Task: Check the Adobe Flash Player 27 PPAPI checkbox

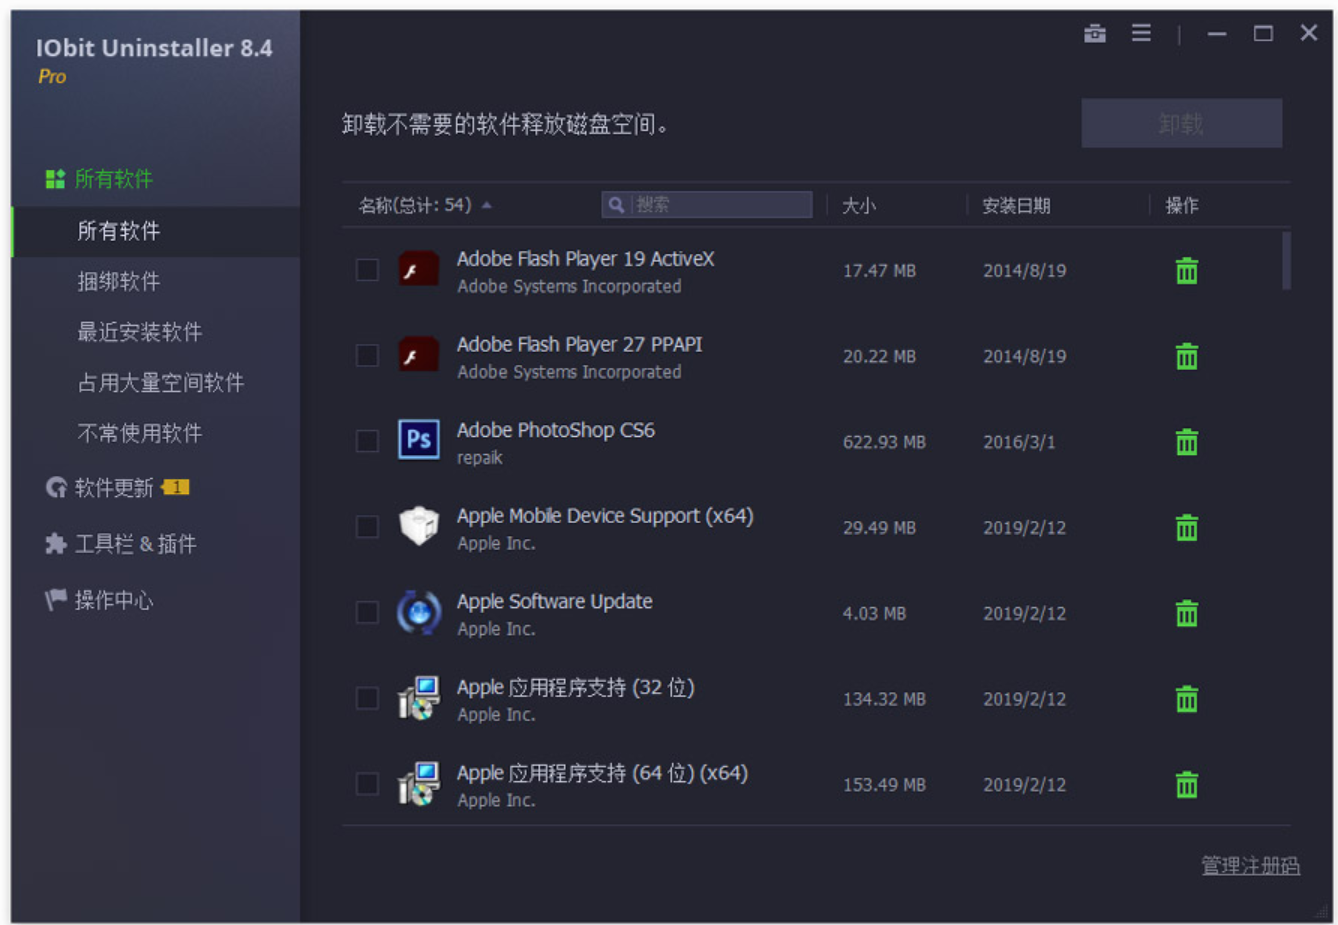Action: tap(367, 356)
